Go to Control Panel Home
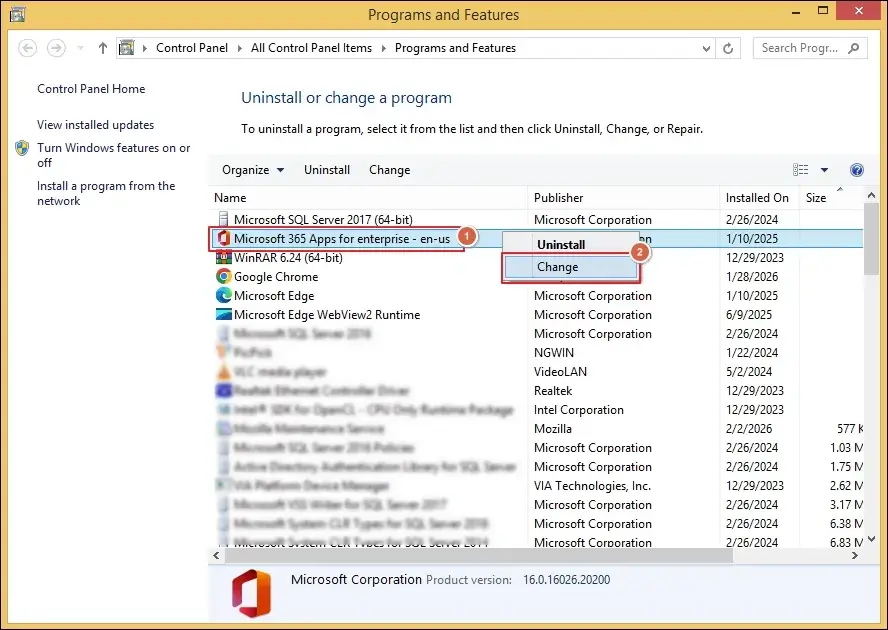This screenshot has width=888, height=630. pyautogui.click(x=91, y=89)
